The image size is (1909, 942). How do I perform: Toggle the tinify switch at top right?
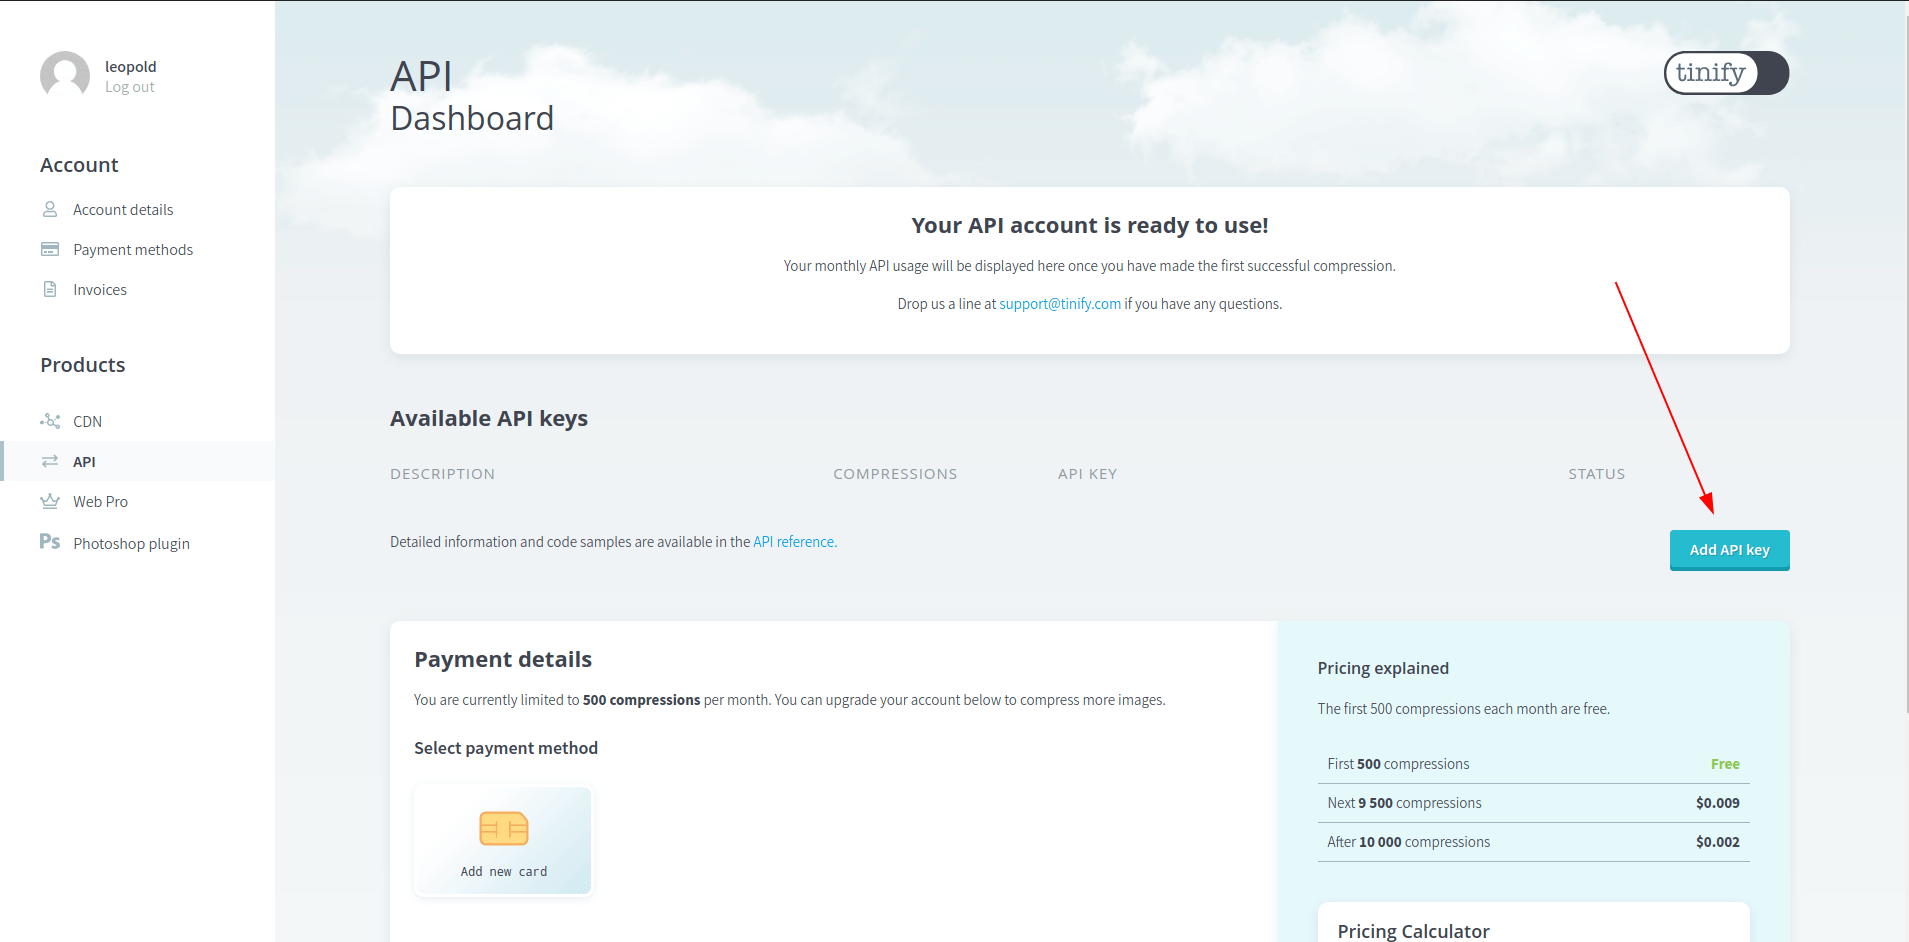pos(1726,73)
